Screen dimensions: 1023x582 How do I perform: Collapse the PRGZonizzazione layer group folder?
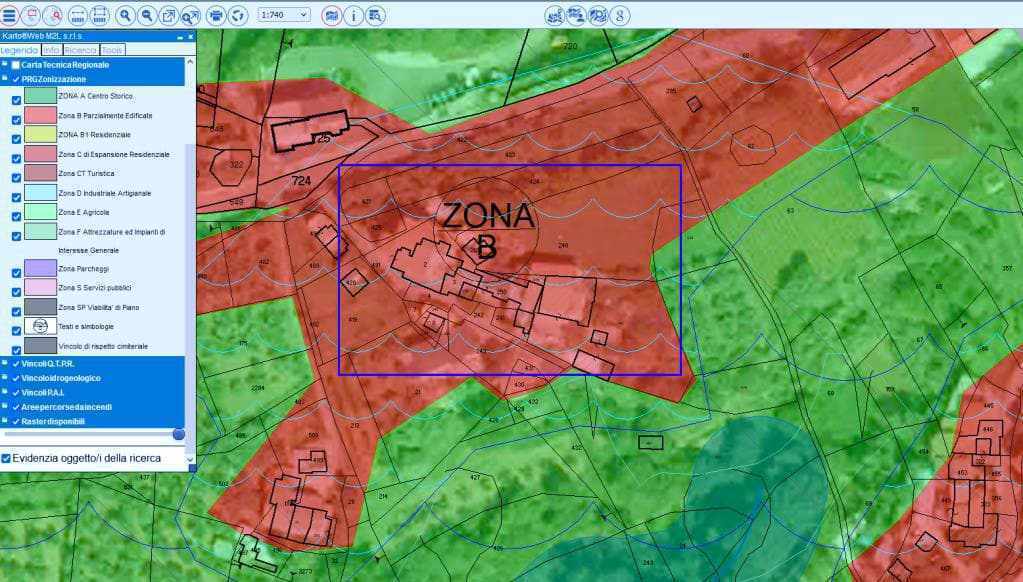(5, 79)
